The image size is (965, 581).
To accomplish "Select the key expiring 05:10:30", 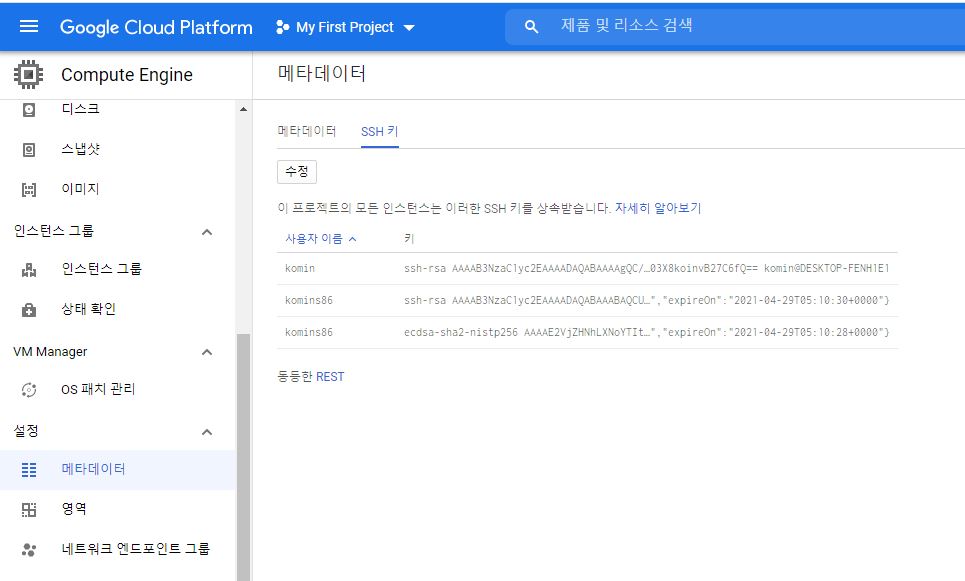I will [x=646, y=300].
